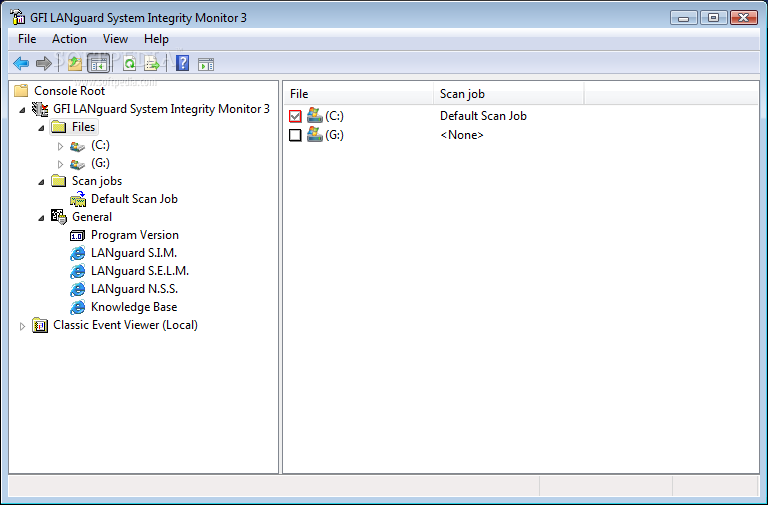Open LANguard N.S.S. link label
Screen dimensions: 768x505
tap(134, 289)
